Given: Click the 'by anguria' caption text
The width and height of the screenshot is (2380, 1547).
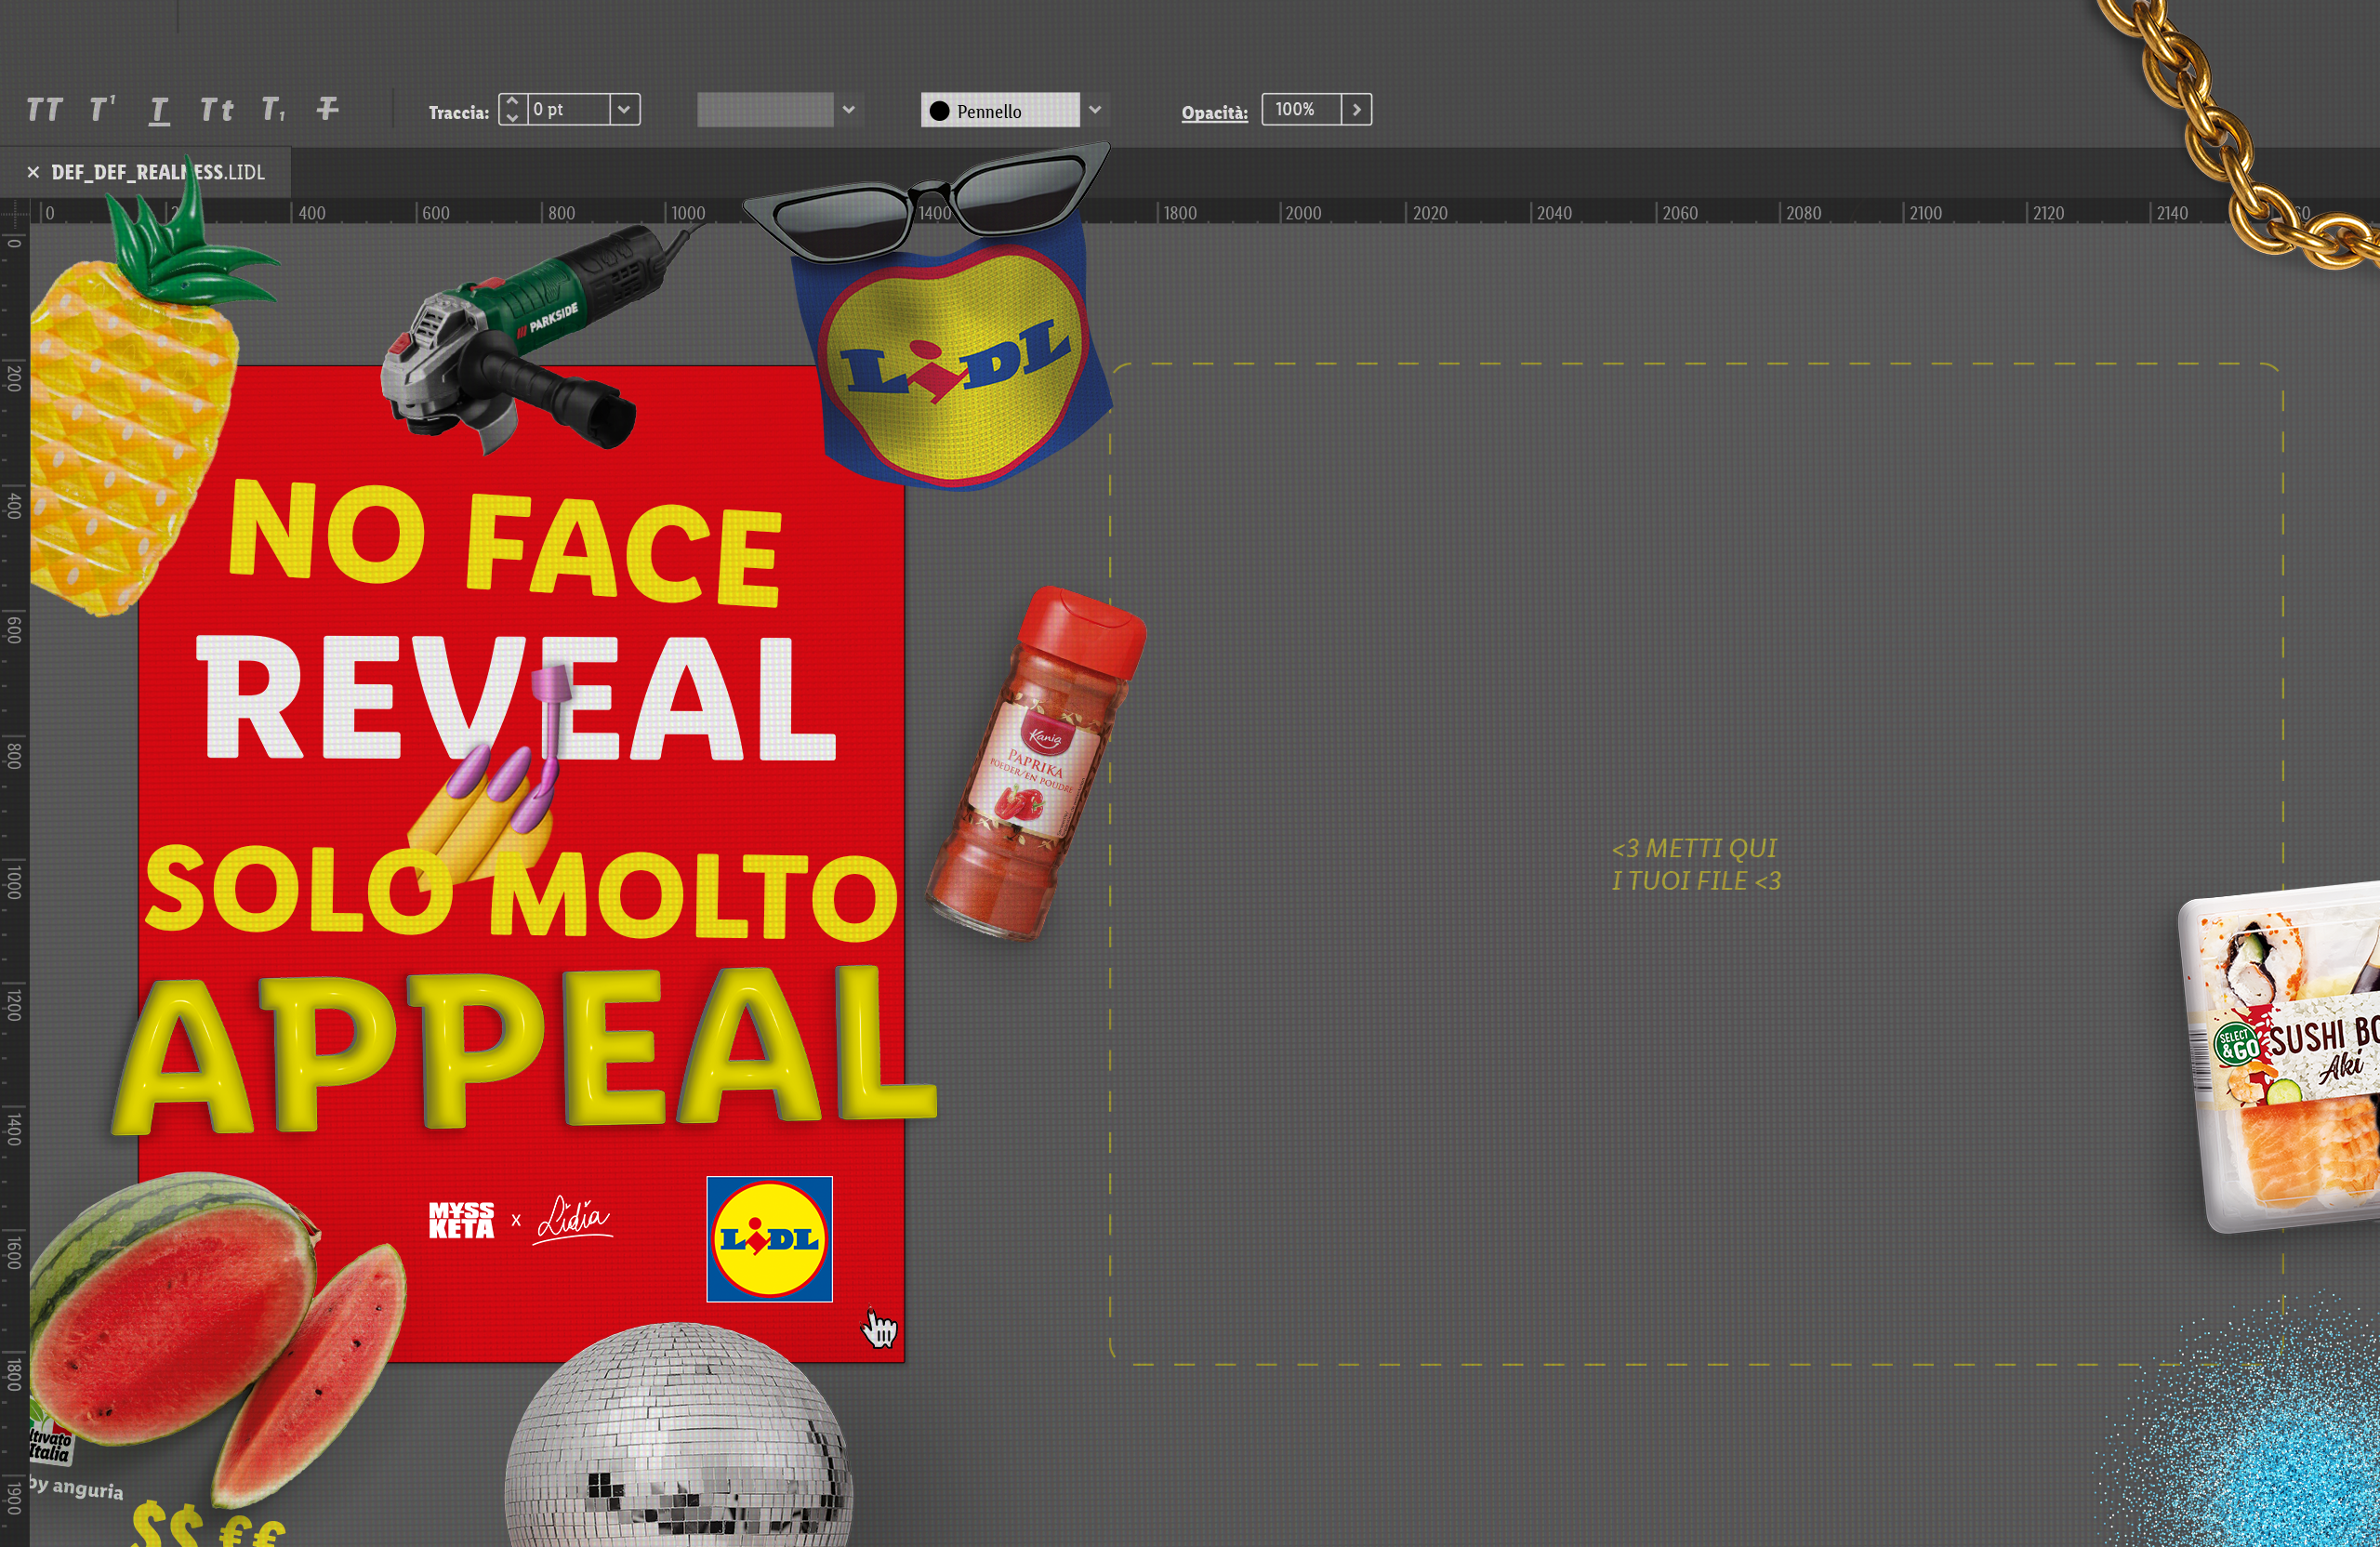Looking at the screenshot, I should [x=76, y=1488].
